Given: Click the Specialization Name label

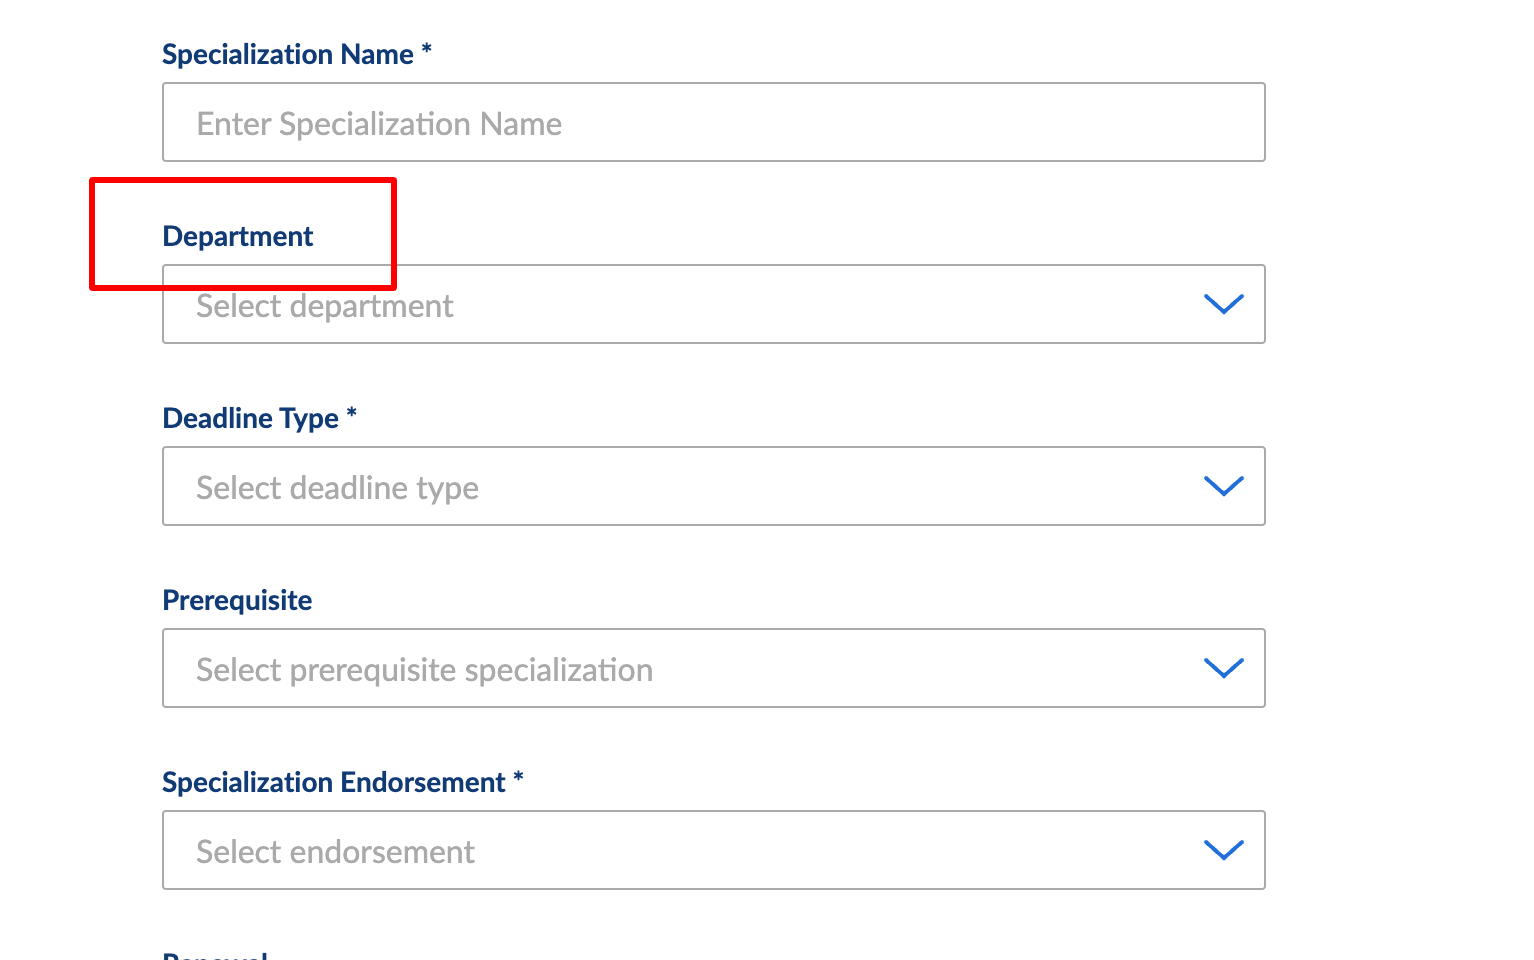Looking at the screenshot, I should 287,55.
